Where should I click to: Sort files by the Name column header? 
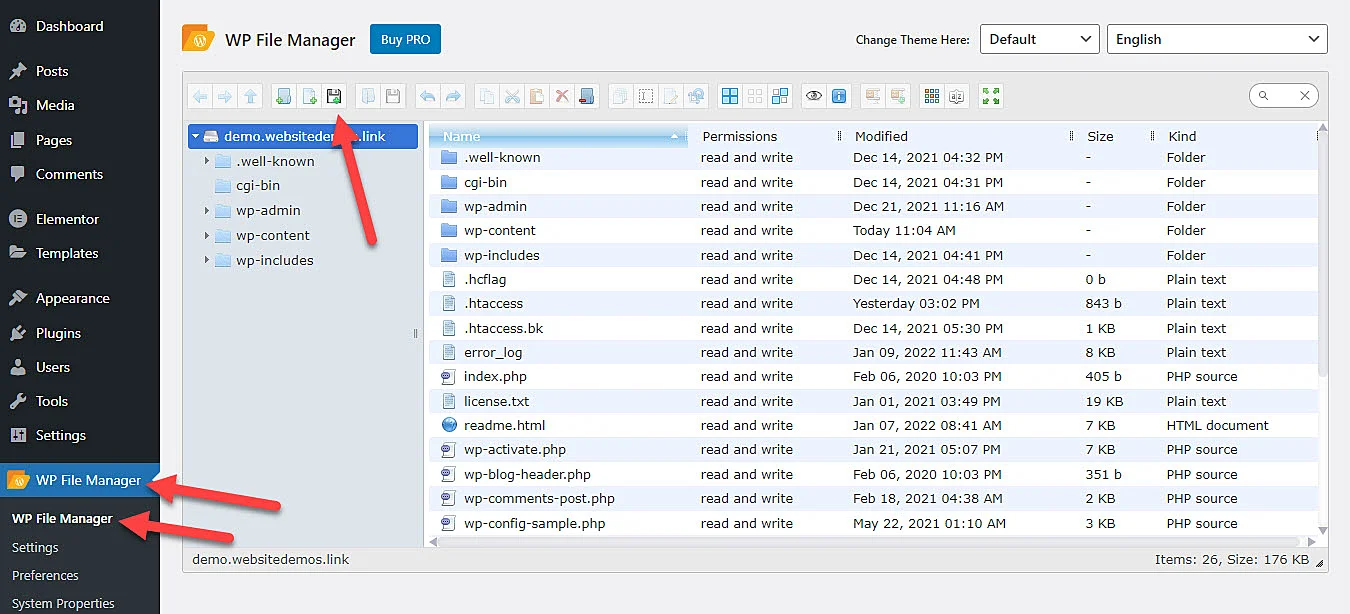click(558, 136)
